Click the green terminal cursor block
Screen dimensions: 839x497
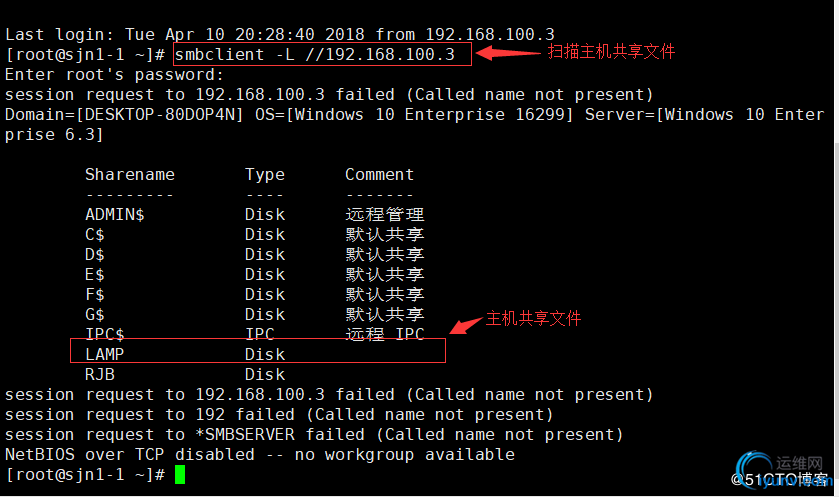point(180,475)
